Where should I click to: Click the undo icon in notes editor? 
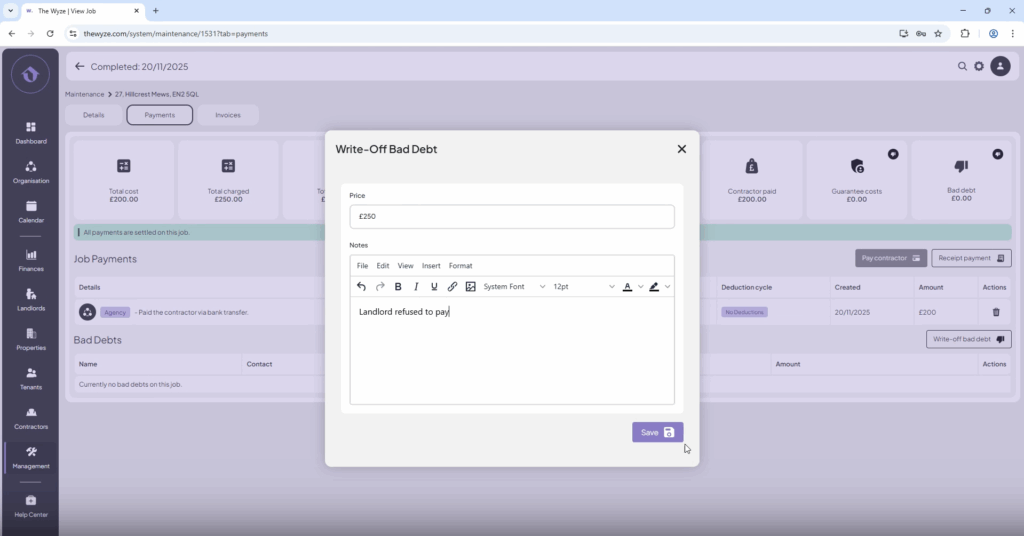tap(361, 286)
